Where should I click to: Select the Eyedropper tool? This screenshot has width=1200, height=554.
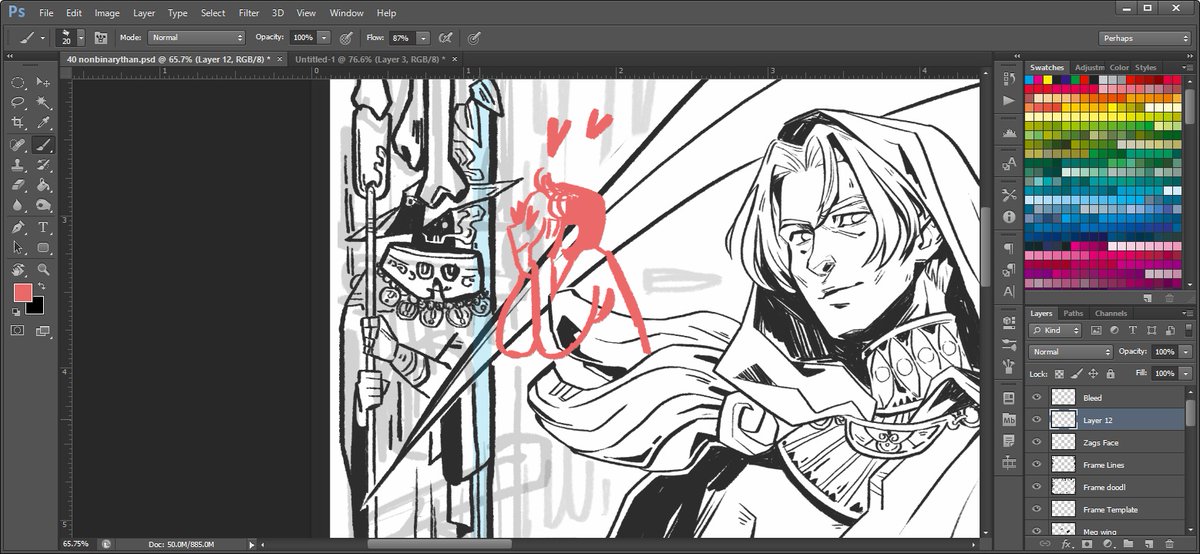[43, 123]
